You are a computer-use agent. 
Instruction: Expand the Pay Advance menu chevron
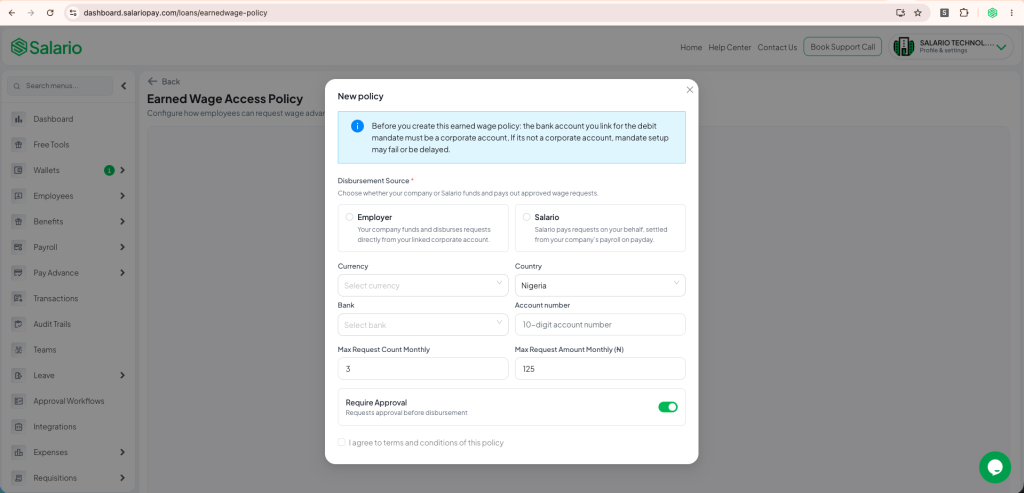click(x=122, y=273)
